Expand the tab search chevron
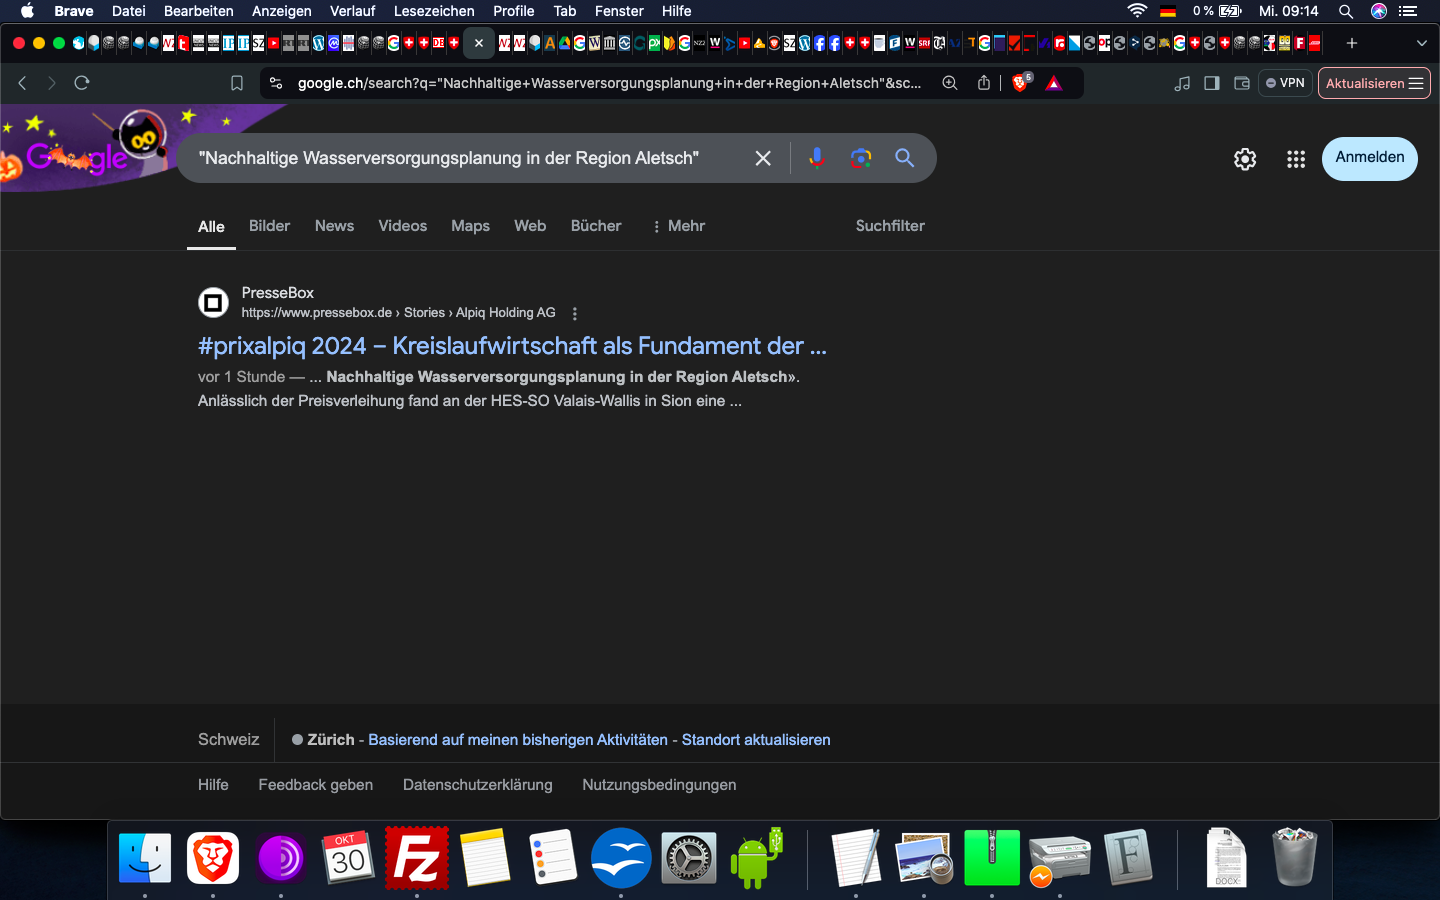This screenshot has width=1440, height=900. 1422,43
